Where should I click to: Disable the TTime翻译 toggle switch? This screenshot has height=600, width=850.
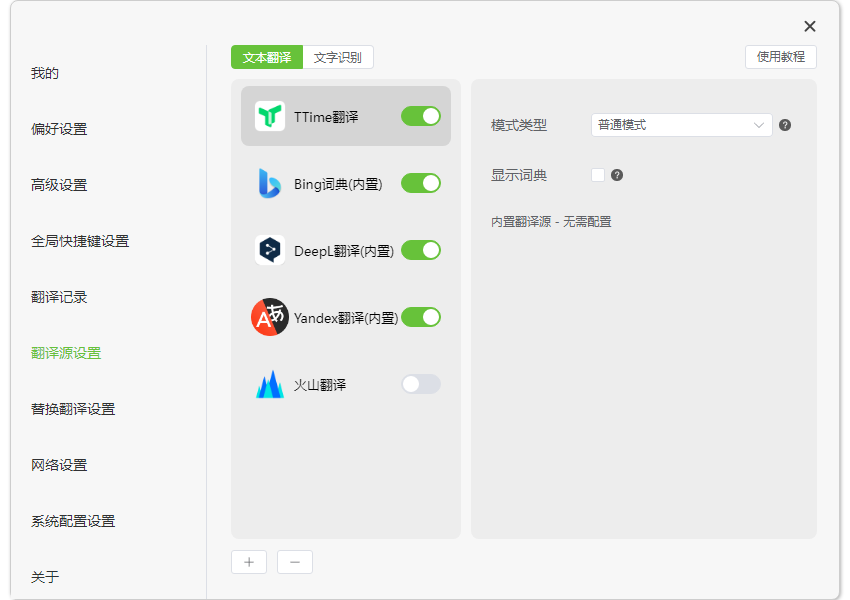[x=420, y=116]
